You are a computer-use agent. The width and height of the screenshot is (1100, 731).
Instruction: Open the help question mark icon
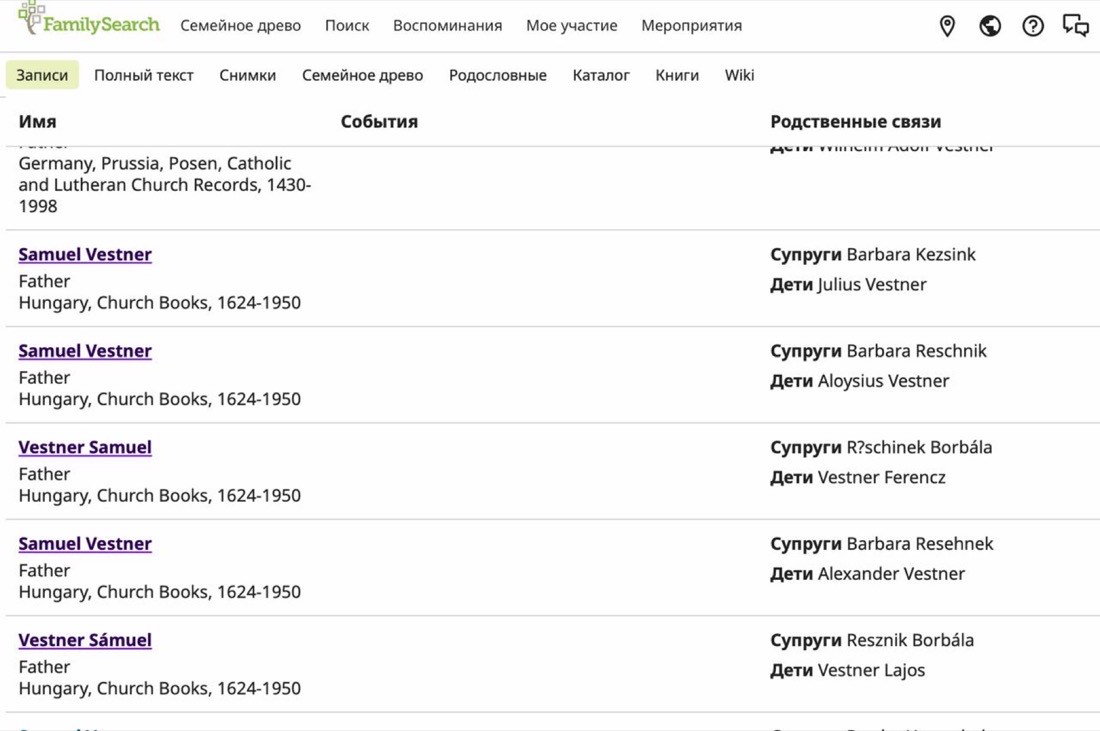(x=1033, y=26)
